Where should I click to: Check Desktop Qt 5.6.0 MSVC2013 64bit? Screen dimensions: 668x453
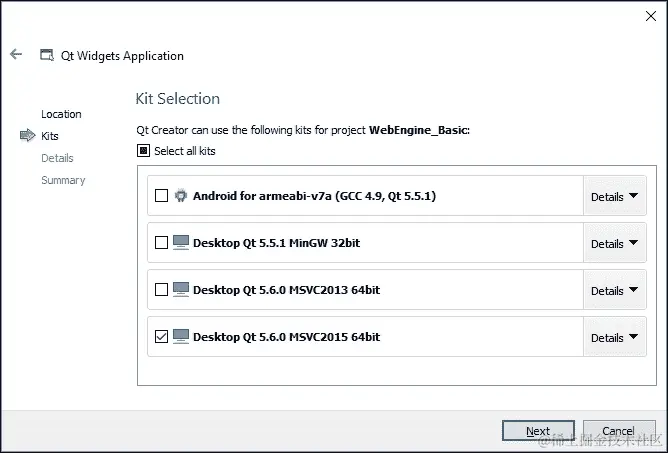point(161,289)
